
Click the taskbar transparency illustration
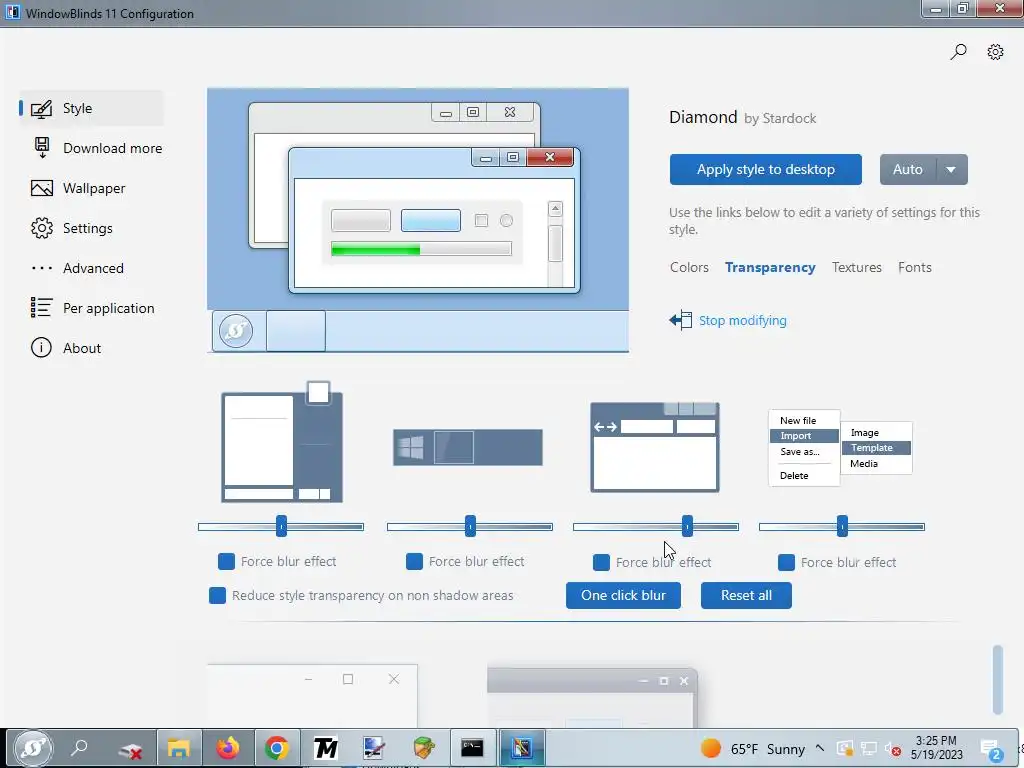pyautogui.click(x=468, y=447)
